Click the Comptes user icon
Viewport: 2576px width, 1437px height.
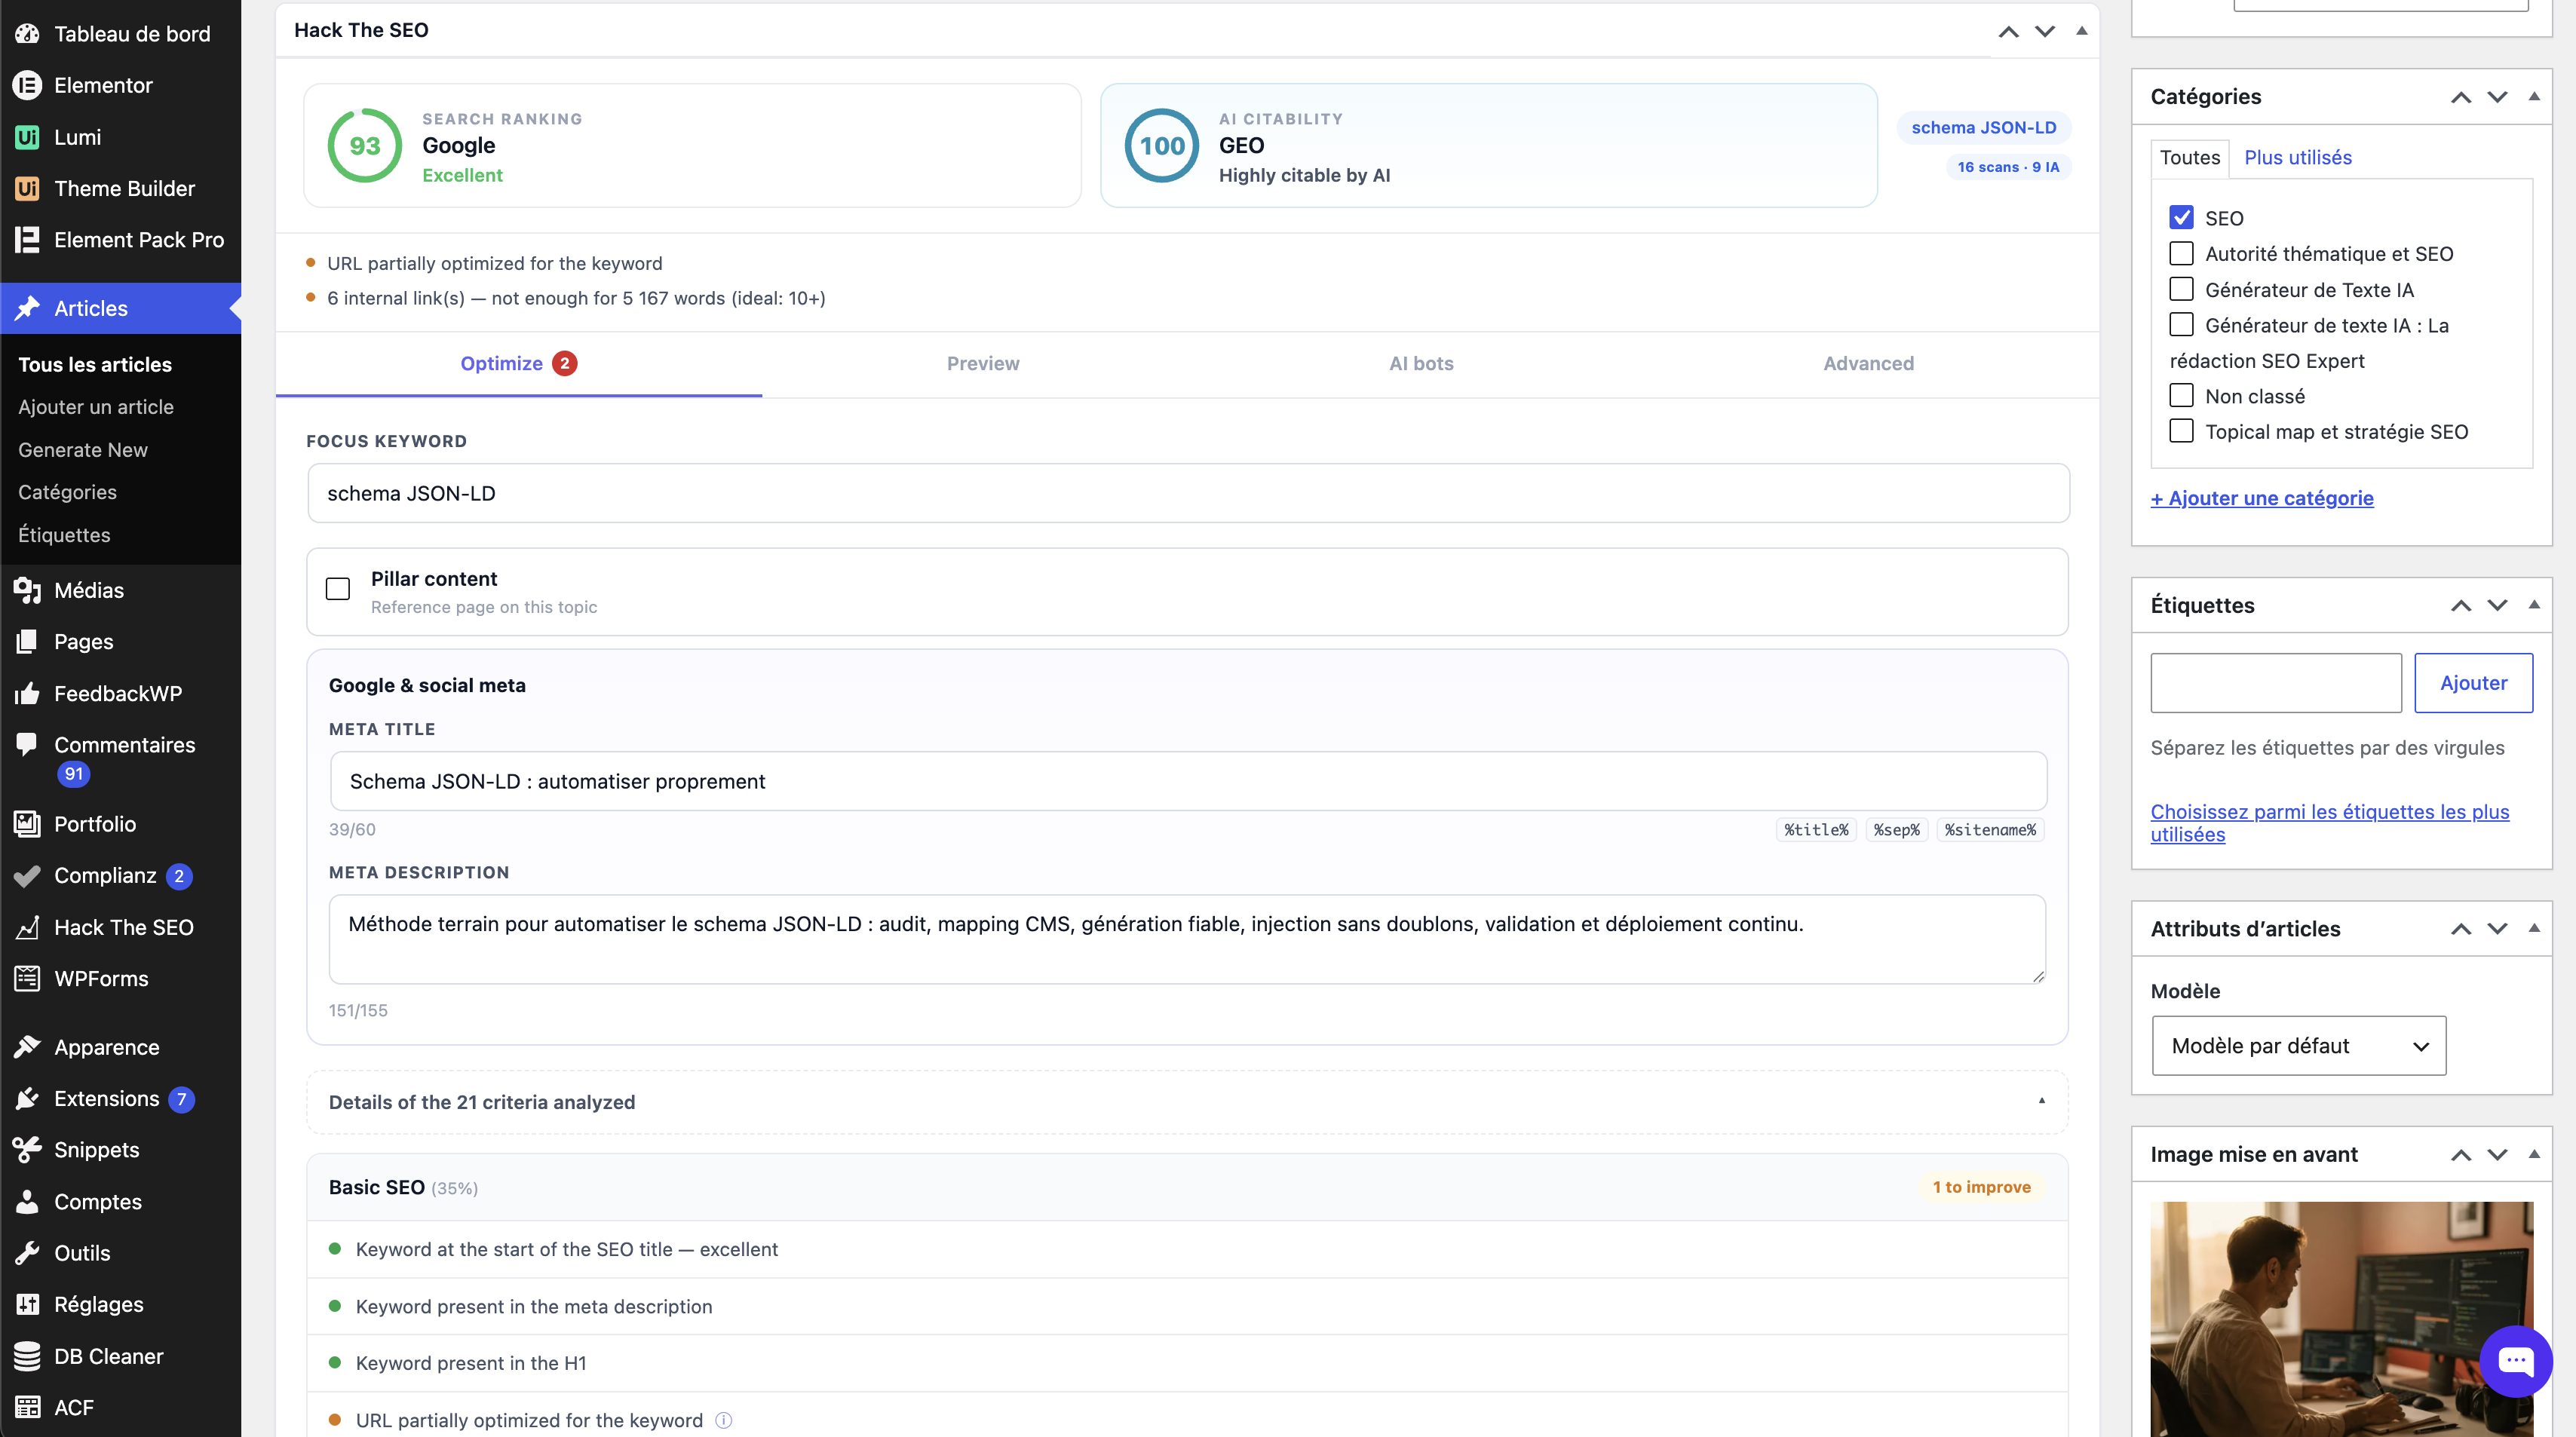click(x=27, y=1201)
